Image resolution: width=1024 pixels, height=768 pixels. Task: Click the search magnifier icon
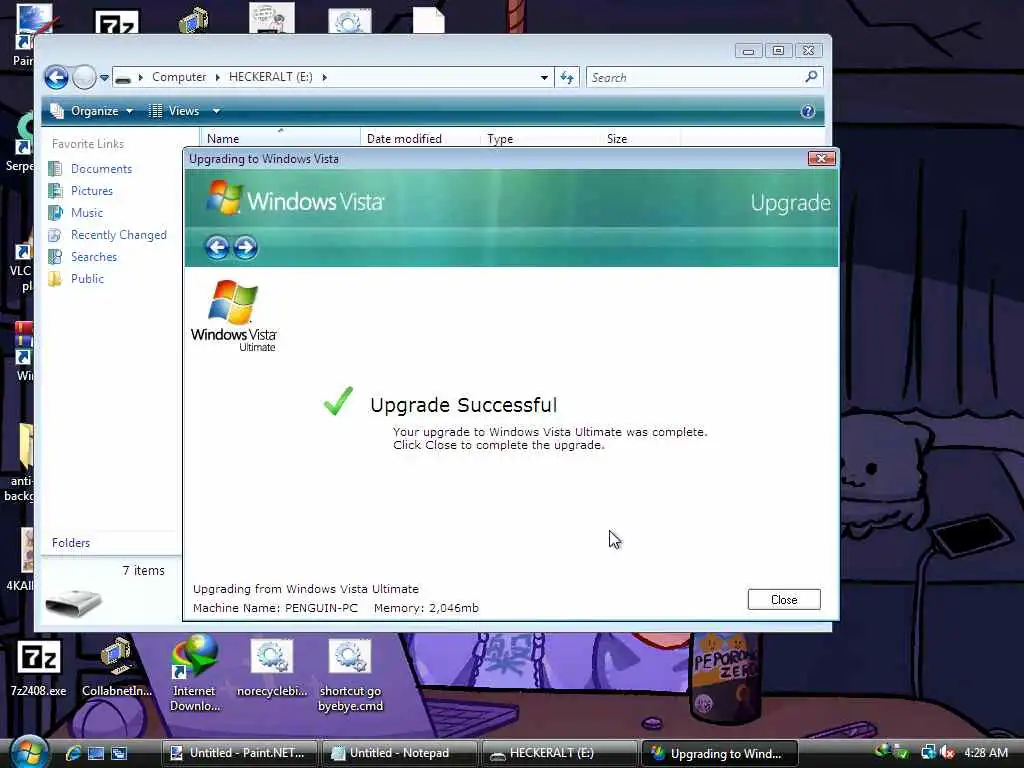point(811,77)
